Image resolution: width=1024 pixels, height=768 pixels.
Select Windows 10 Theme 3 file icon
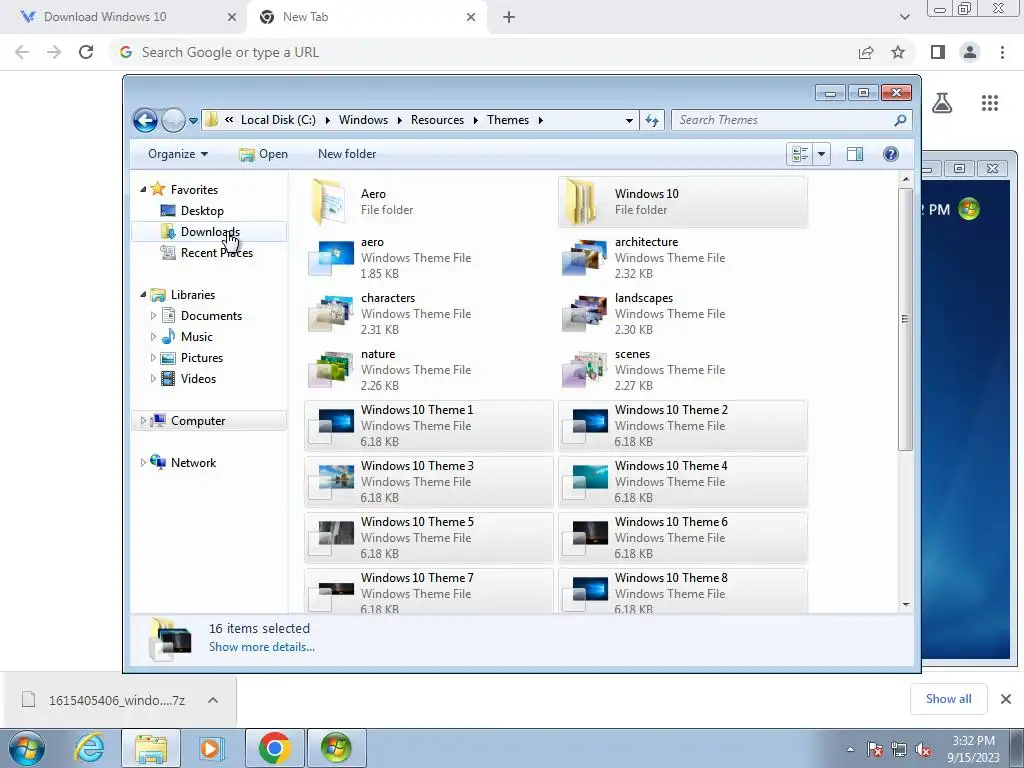coord(331,481)
